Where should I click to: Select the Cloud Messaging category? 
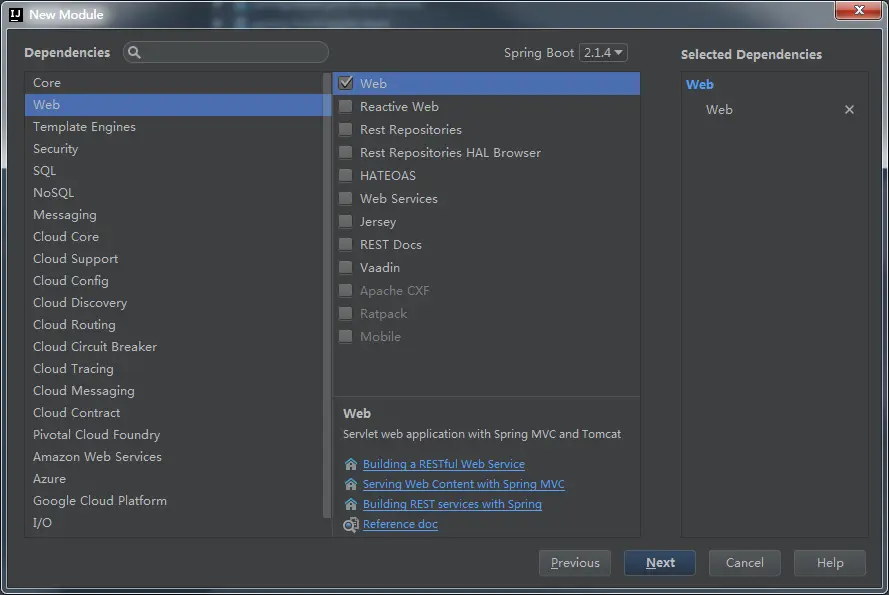(173, 391)
